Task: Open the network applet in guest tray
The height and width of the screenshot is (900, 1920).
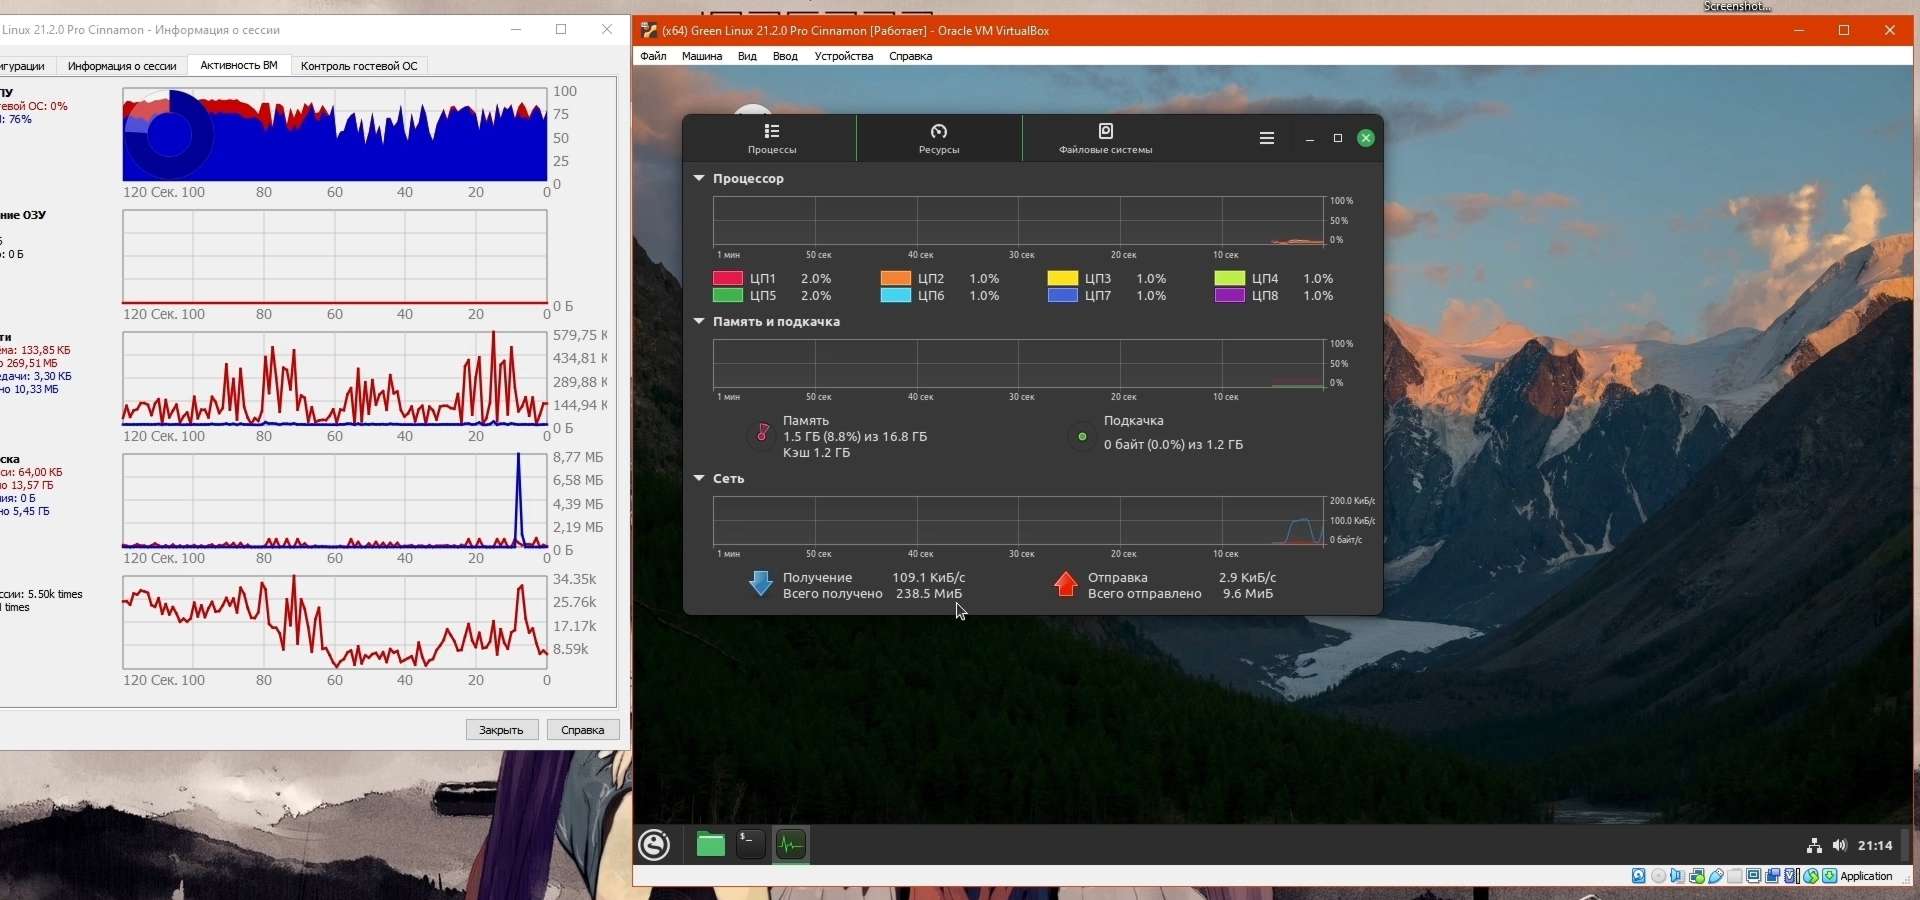Action: pos(1814,846)
